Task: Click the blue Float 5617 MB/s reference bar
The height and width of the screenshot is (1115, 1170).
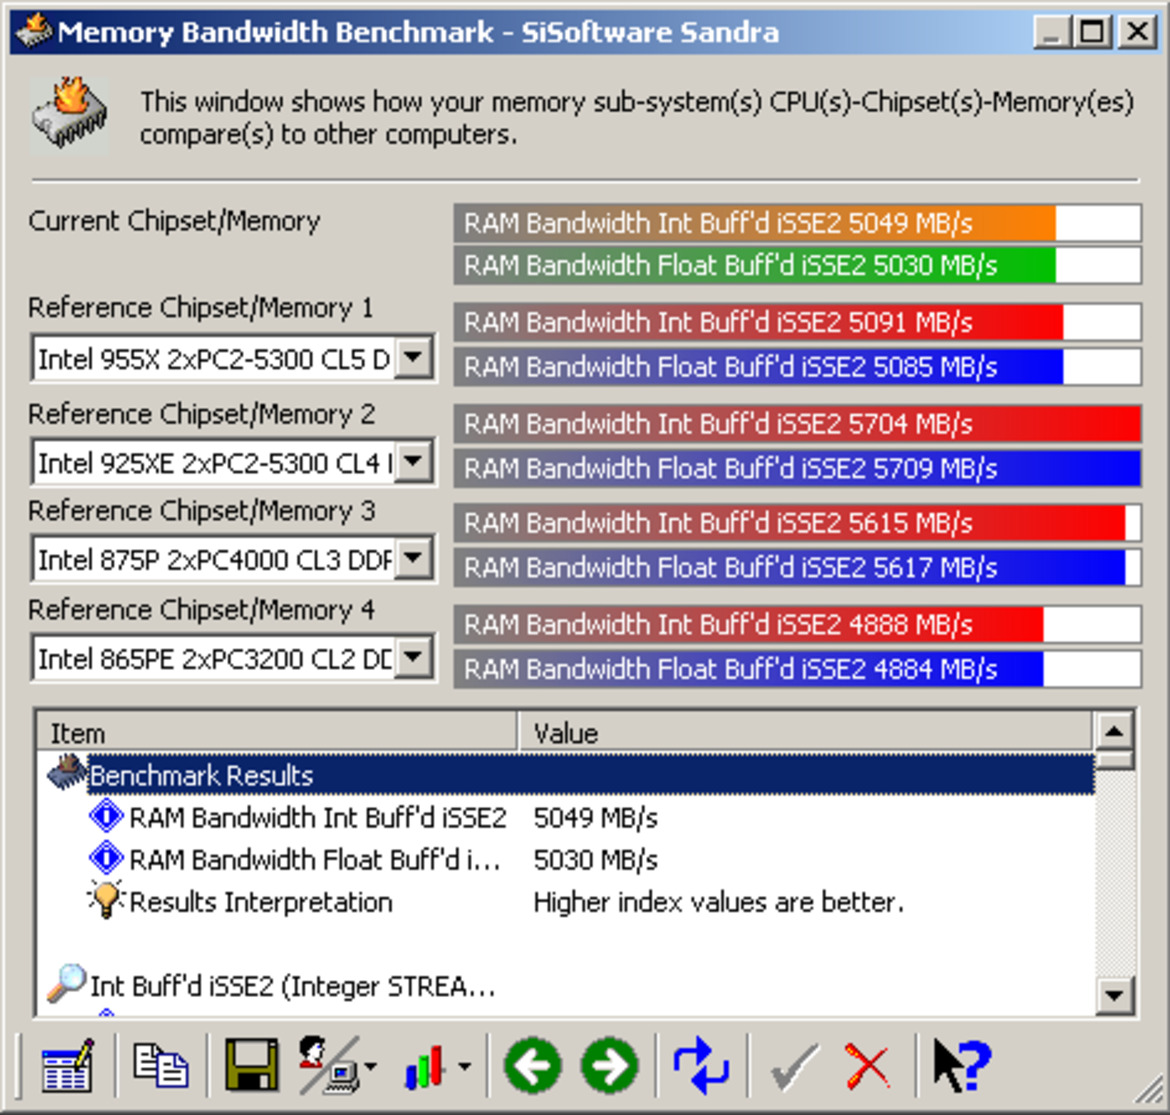Action: point(797,567)
